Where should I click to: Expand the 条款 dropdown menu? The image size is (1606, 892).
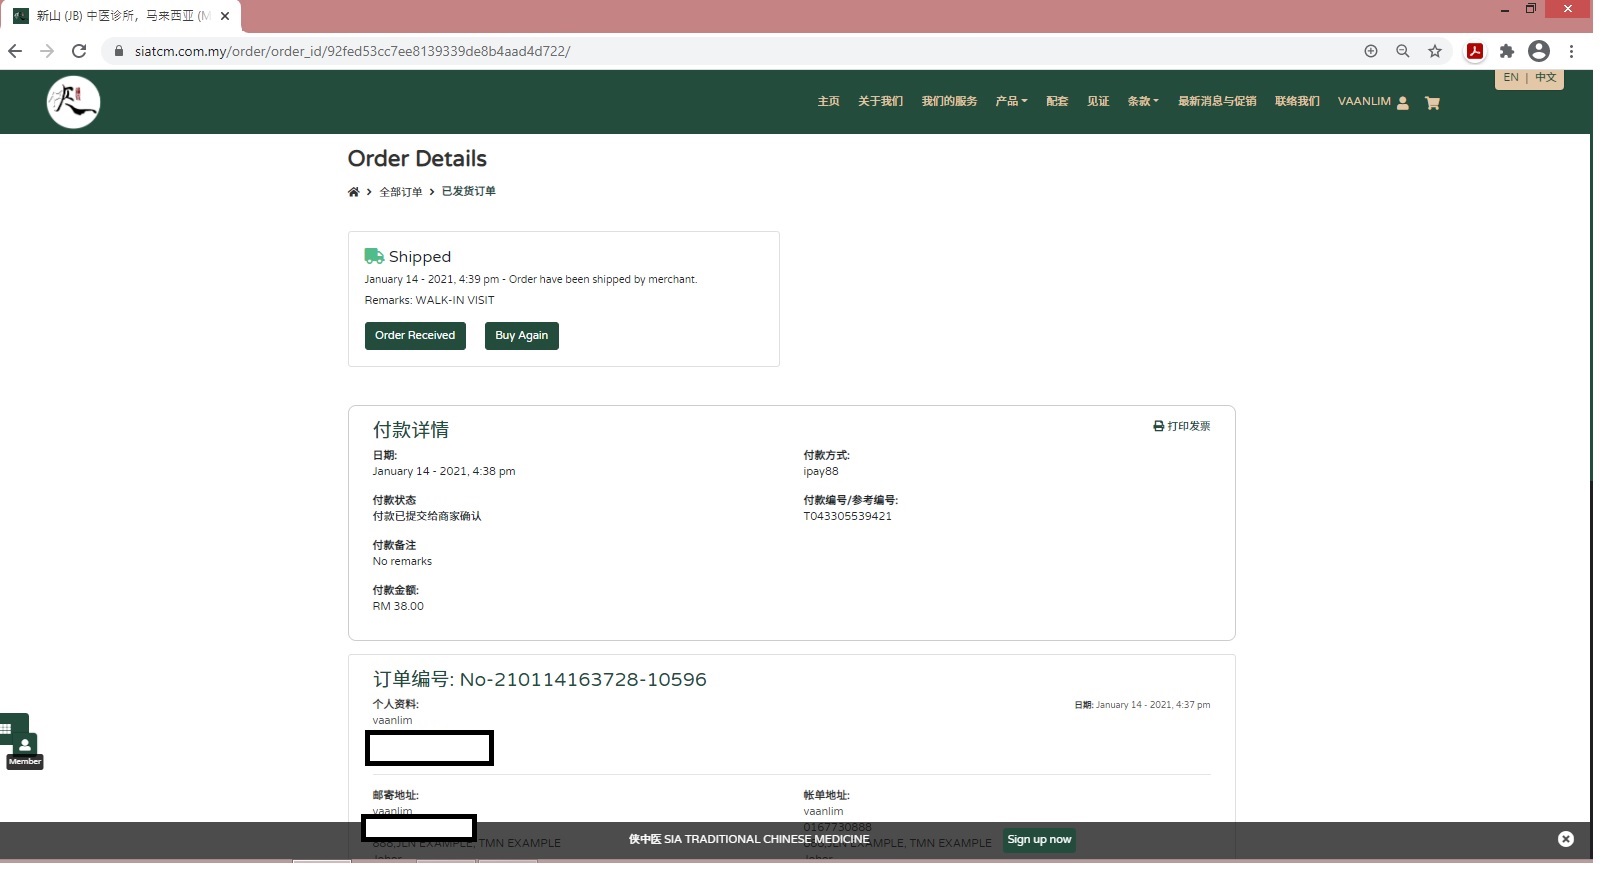(x=1143, y=101)
